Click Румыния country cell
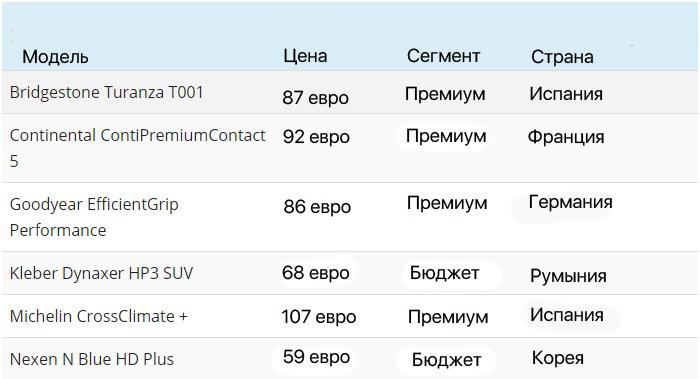The image size is (700, 379). pyautogui.click(x=568, y=276)
